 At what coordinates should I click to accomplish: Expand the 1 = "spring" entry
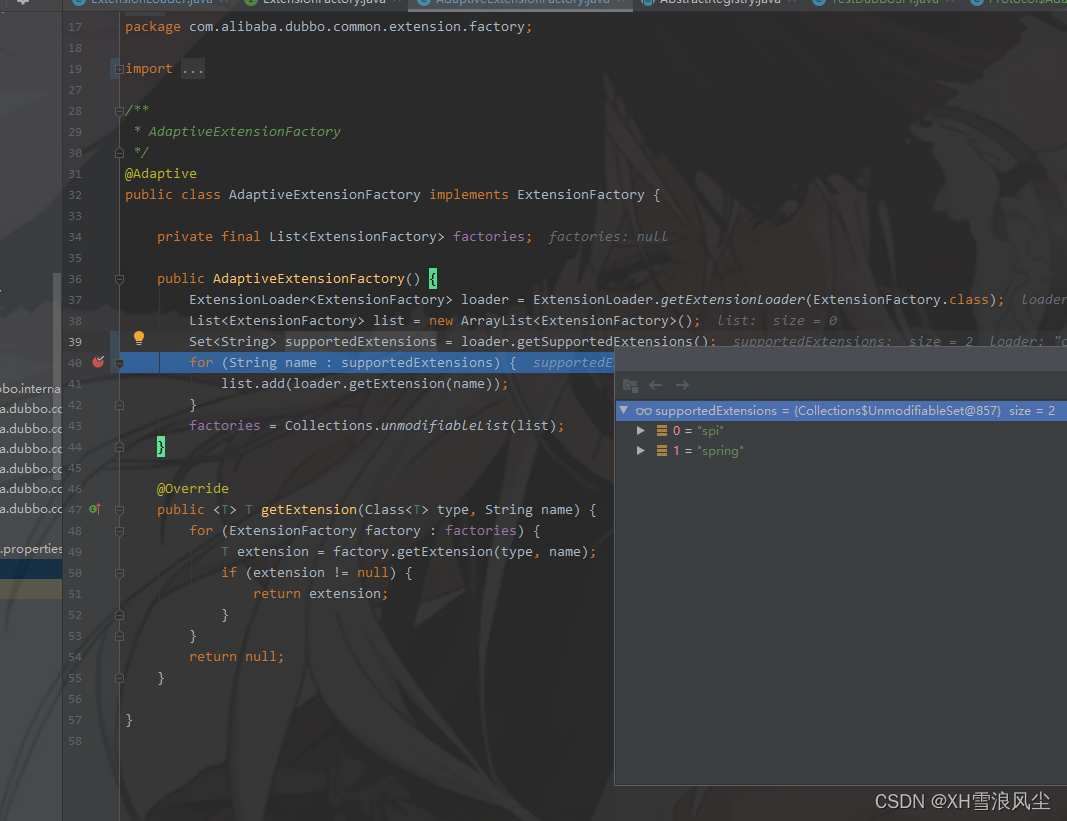(x=640, y=451)
